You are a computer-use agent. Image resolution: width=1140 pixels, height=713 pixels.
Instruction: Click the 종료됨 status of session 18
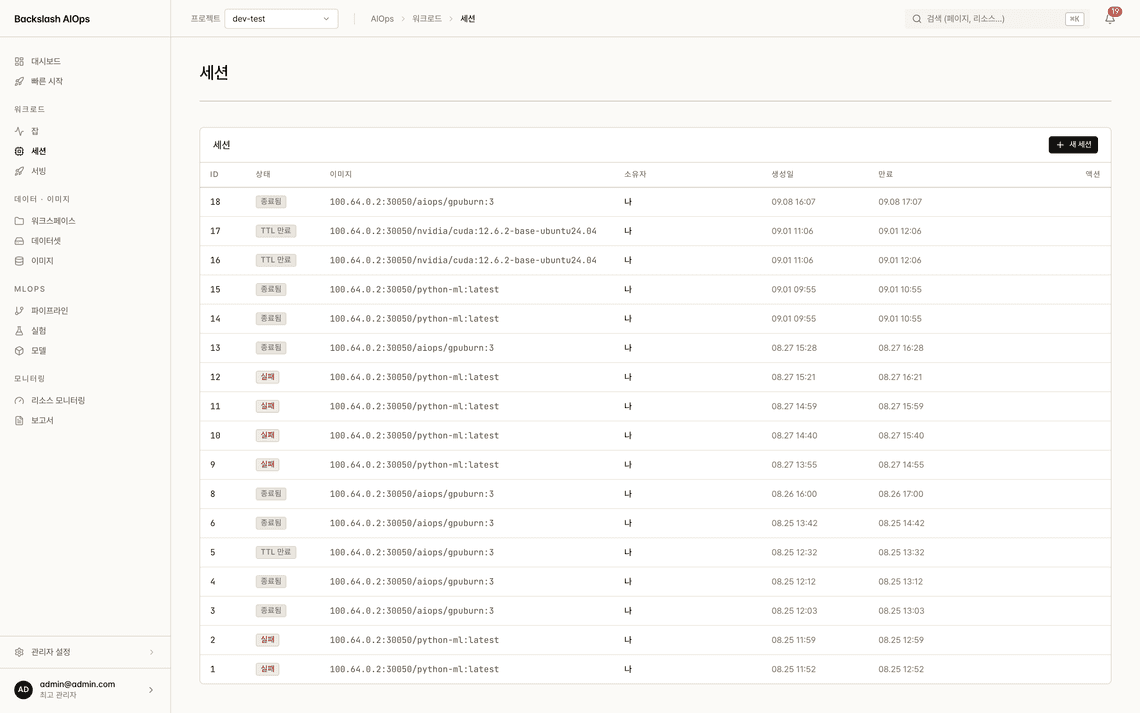270,202
